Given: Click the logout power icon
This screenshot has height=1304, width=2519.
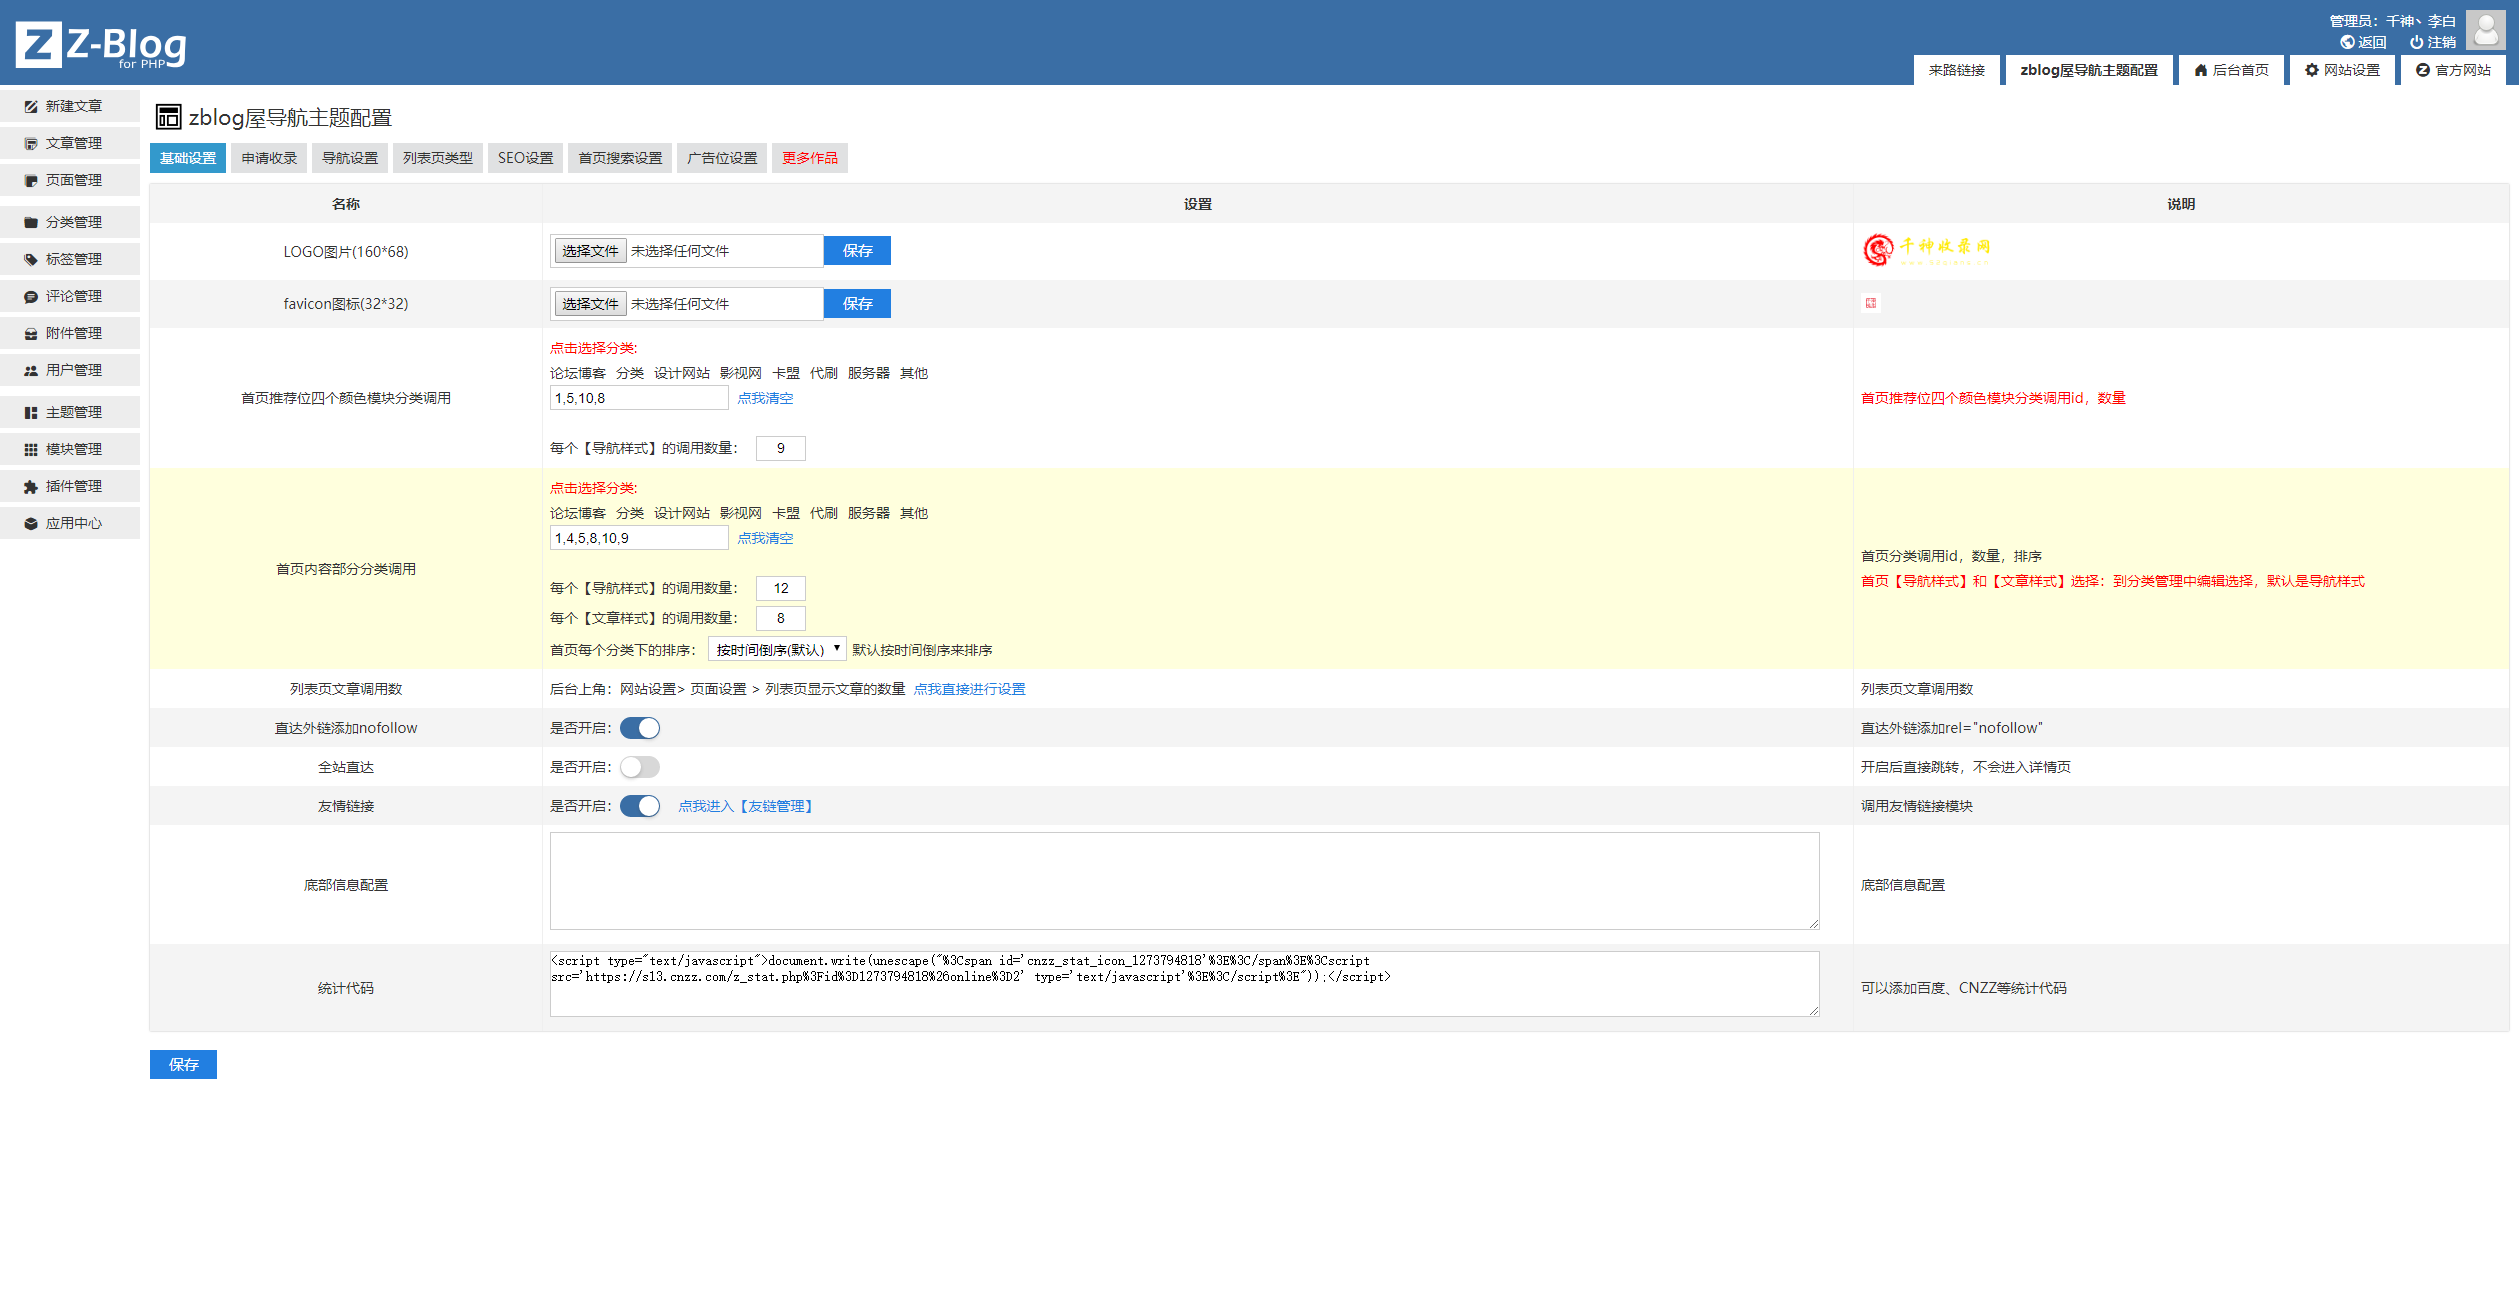Looking at the screenshot, I should click(2416, 42).
